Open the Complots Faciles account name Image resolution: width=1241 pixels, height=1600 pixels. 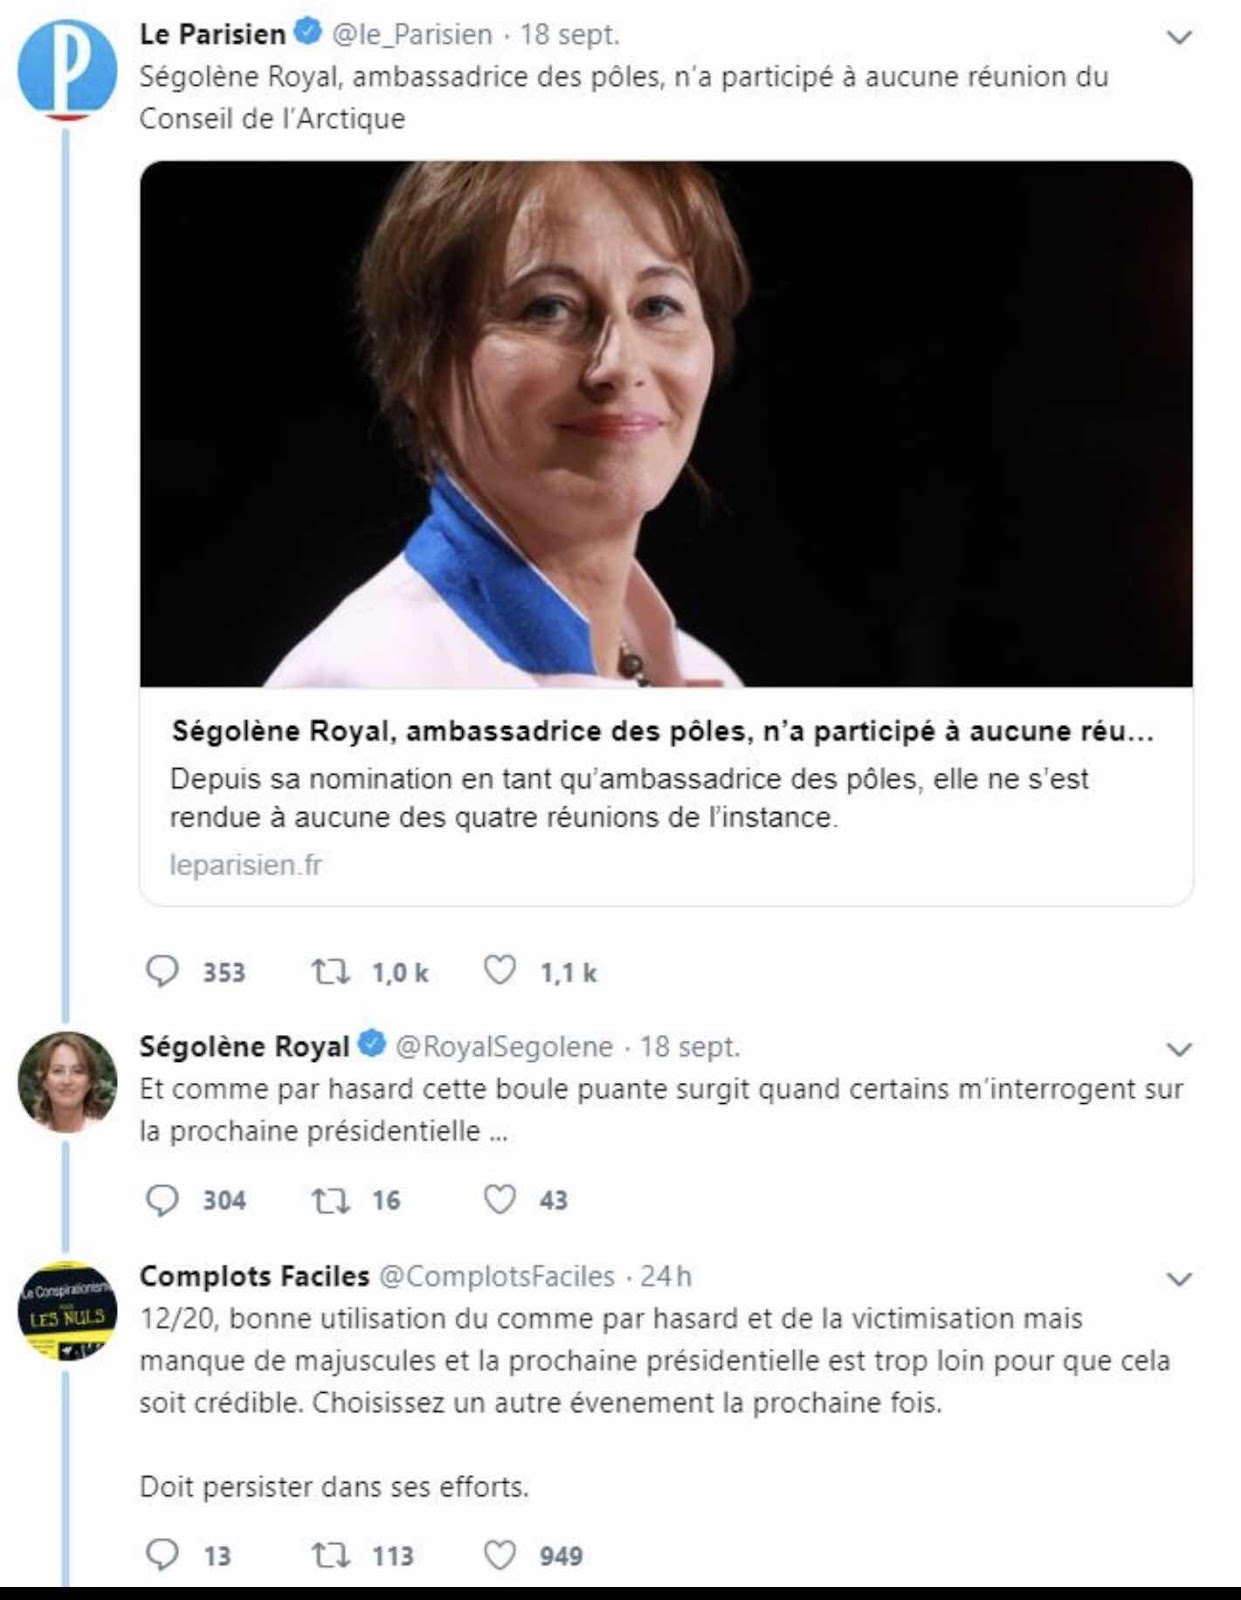254,1276
